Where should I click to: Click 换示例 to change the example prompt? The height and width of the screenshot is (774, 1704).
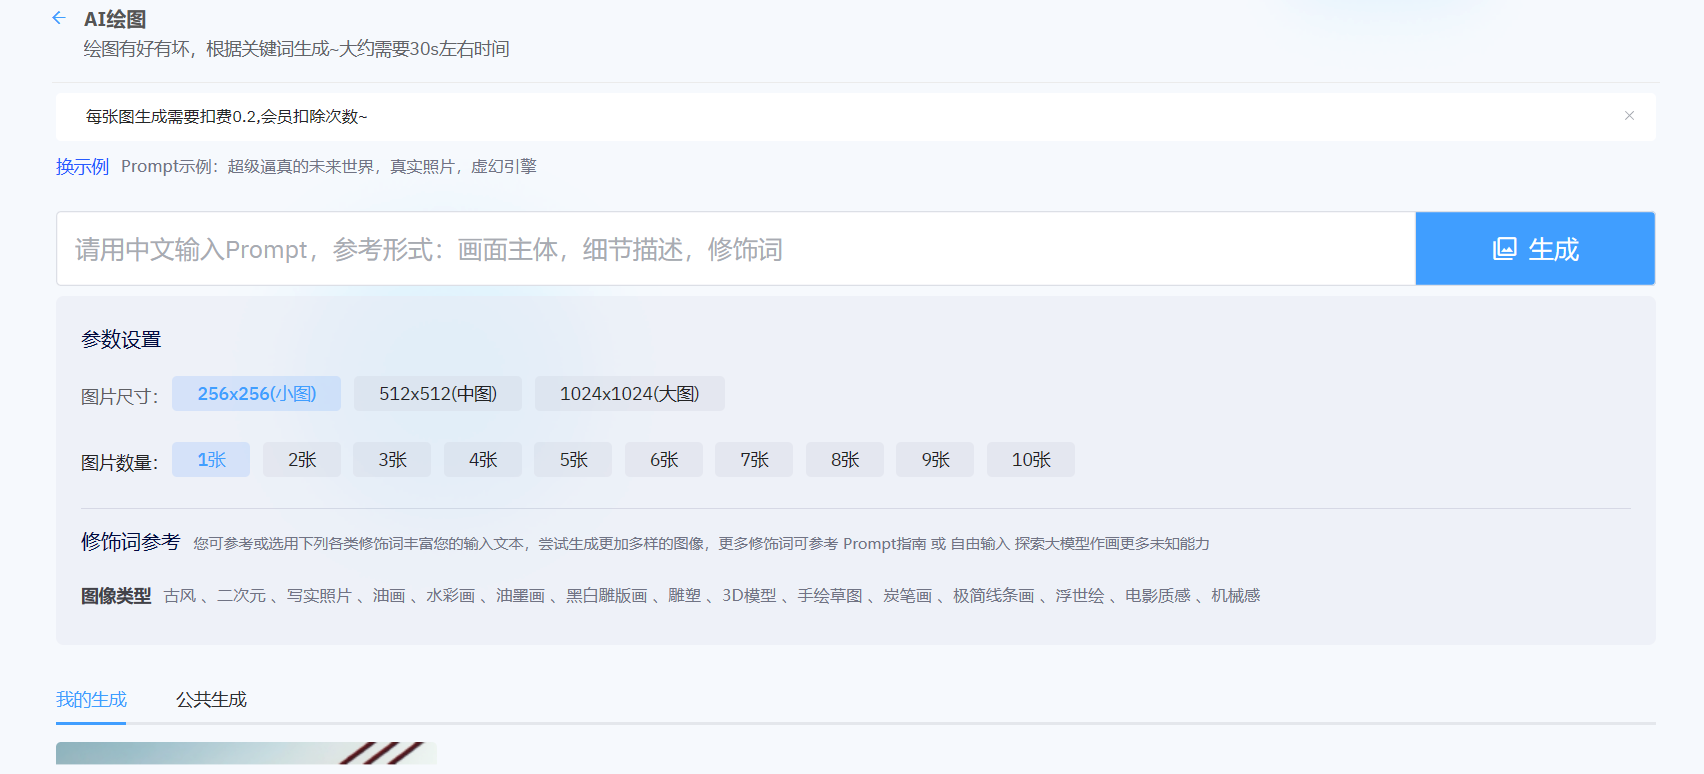pyautogui.click(x=82, y=167)
